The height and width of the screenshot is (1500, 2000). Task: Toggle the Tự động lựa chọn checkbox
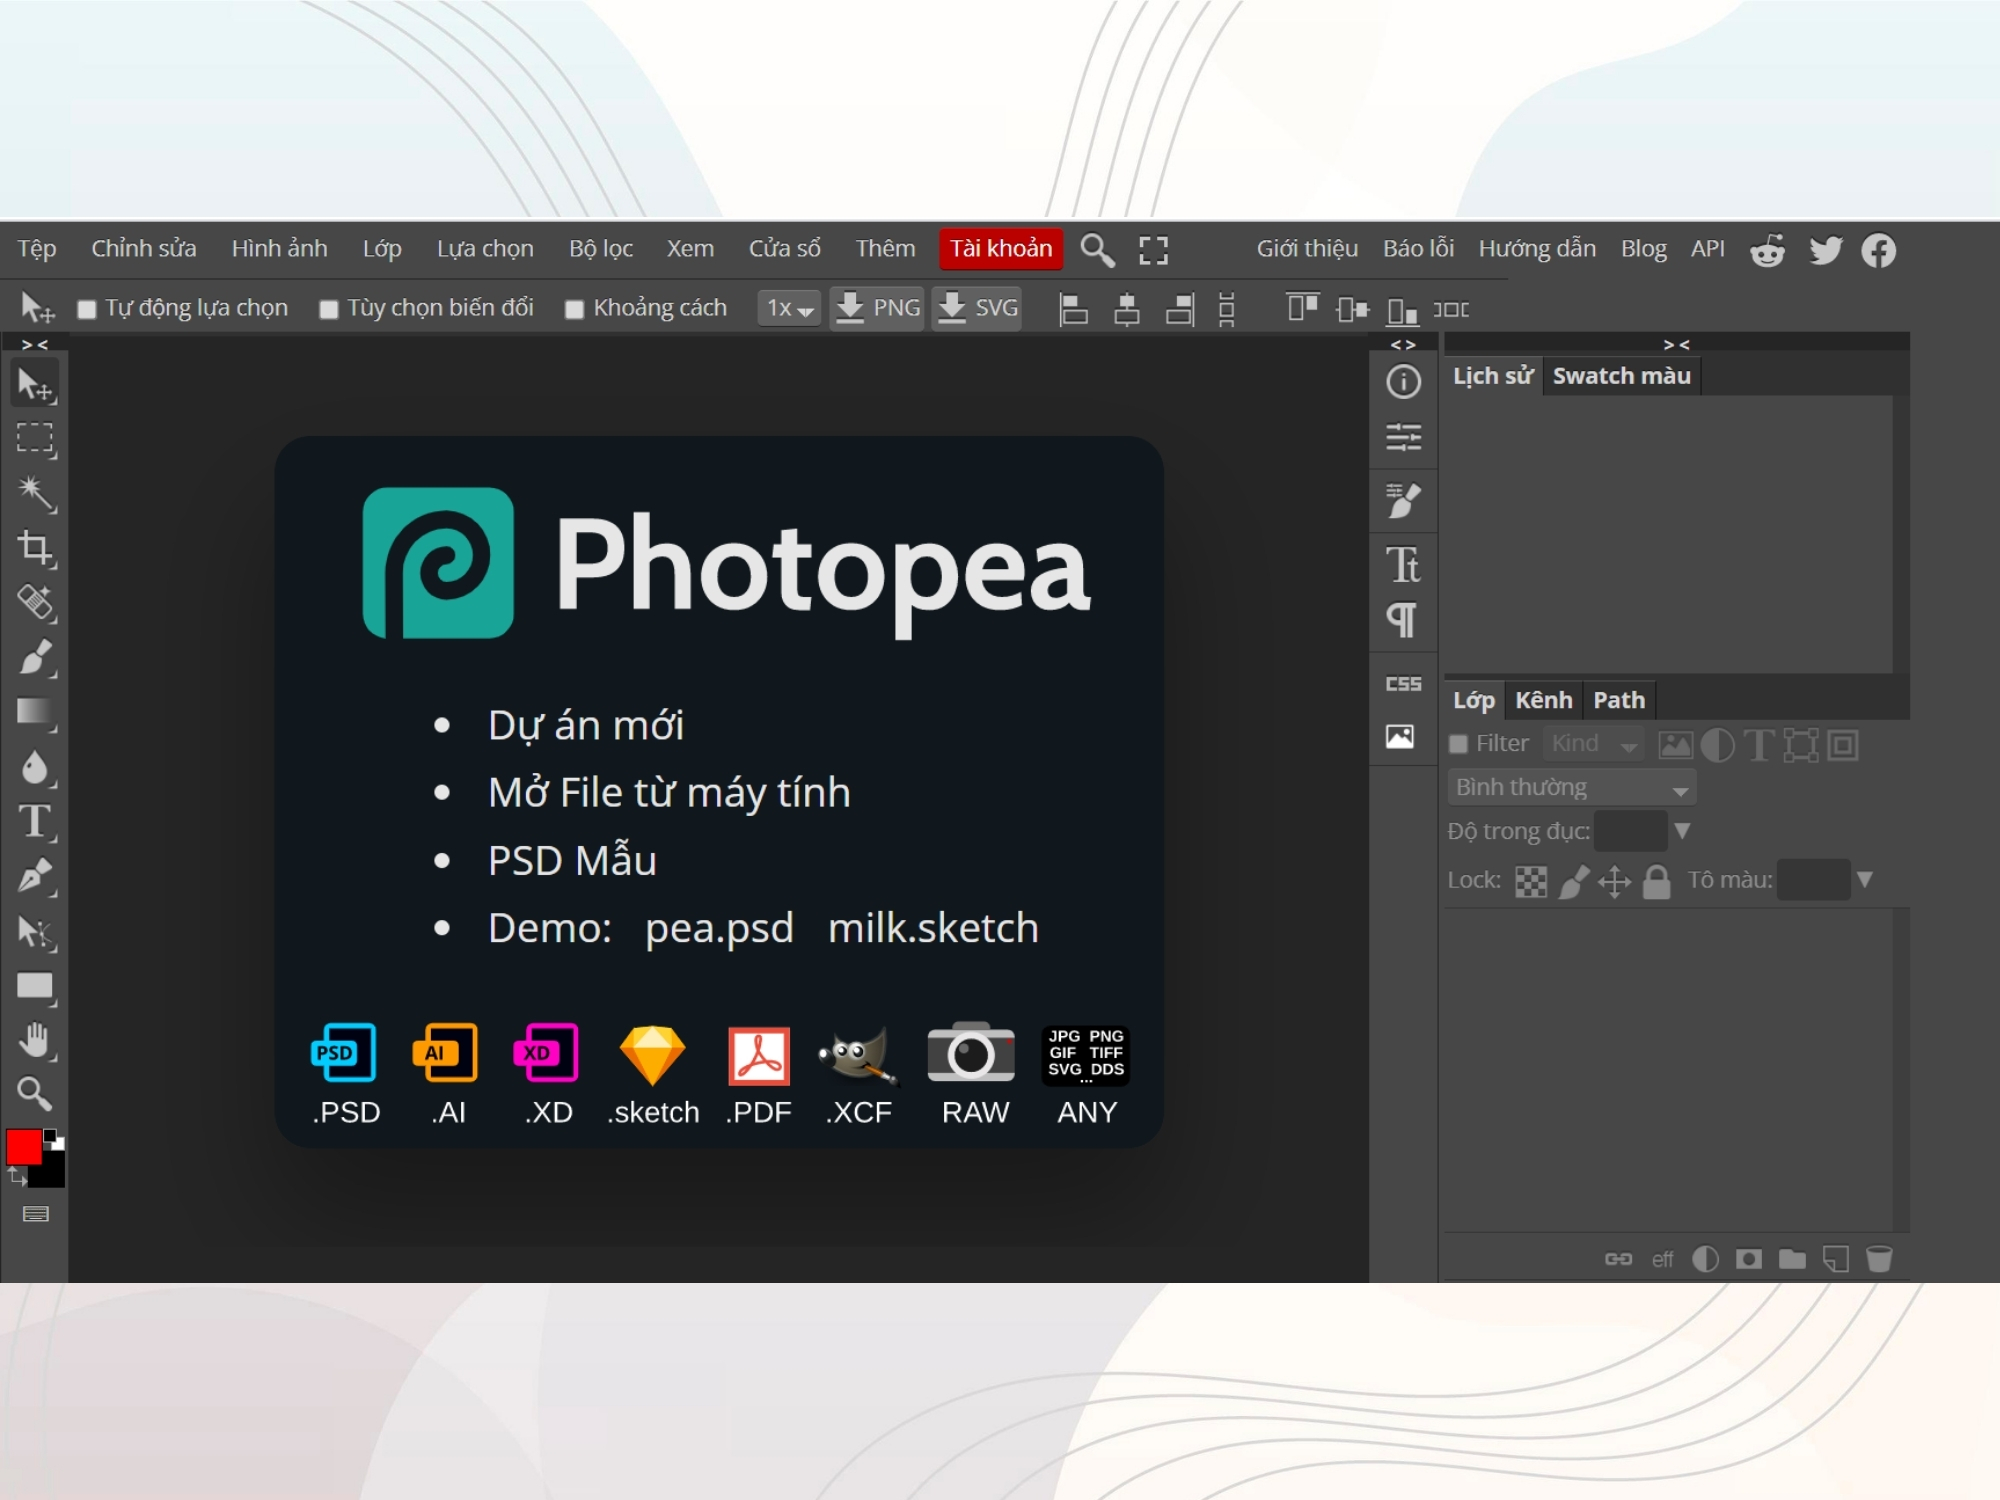click(88, 309)
